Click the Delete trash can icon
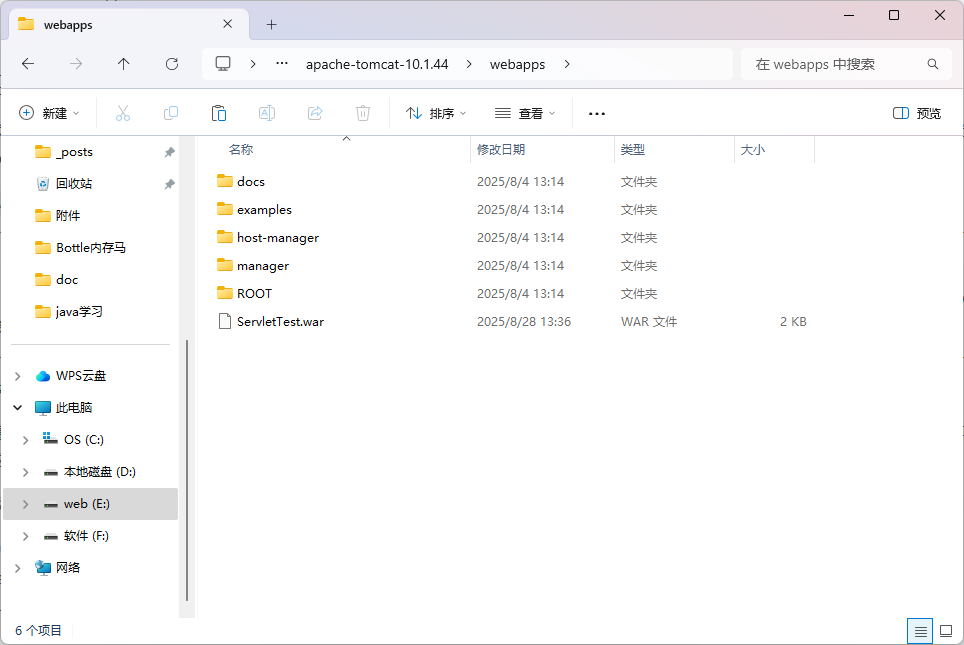 [x=363, y=113]
